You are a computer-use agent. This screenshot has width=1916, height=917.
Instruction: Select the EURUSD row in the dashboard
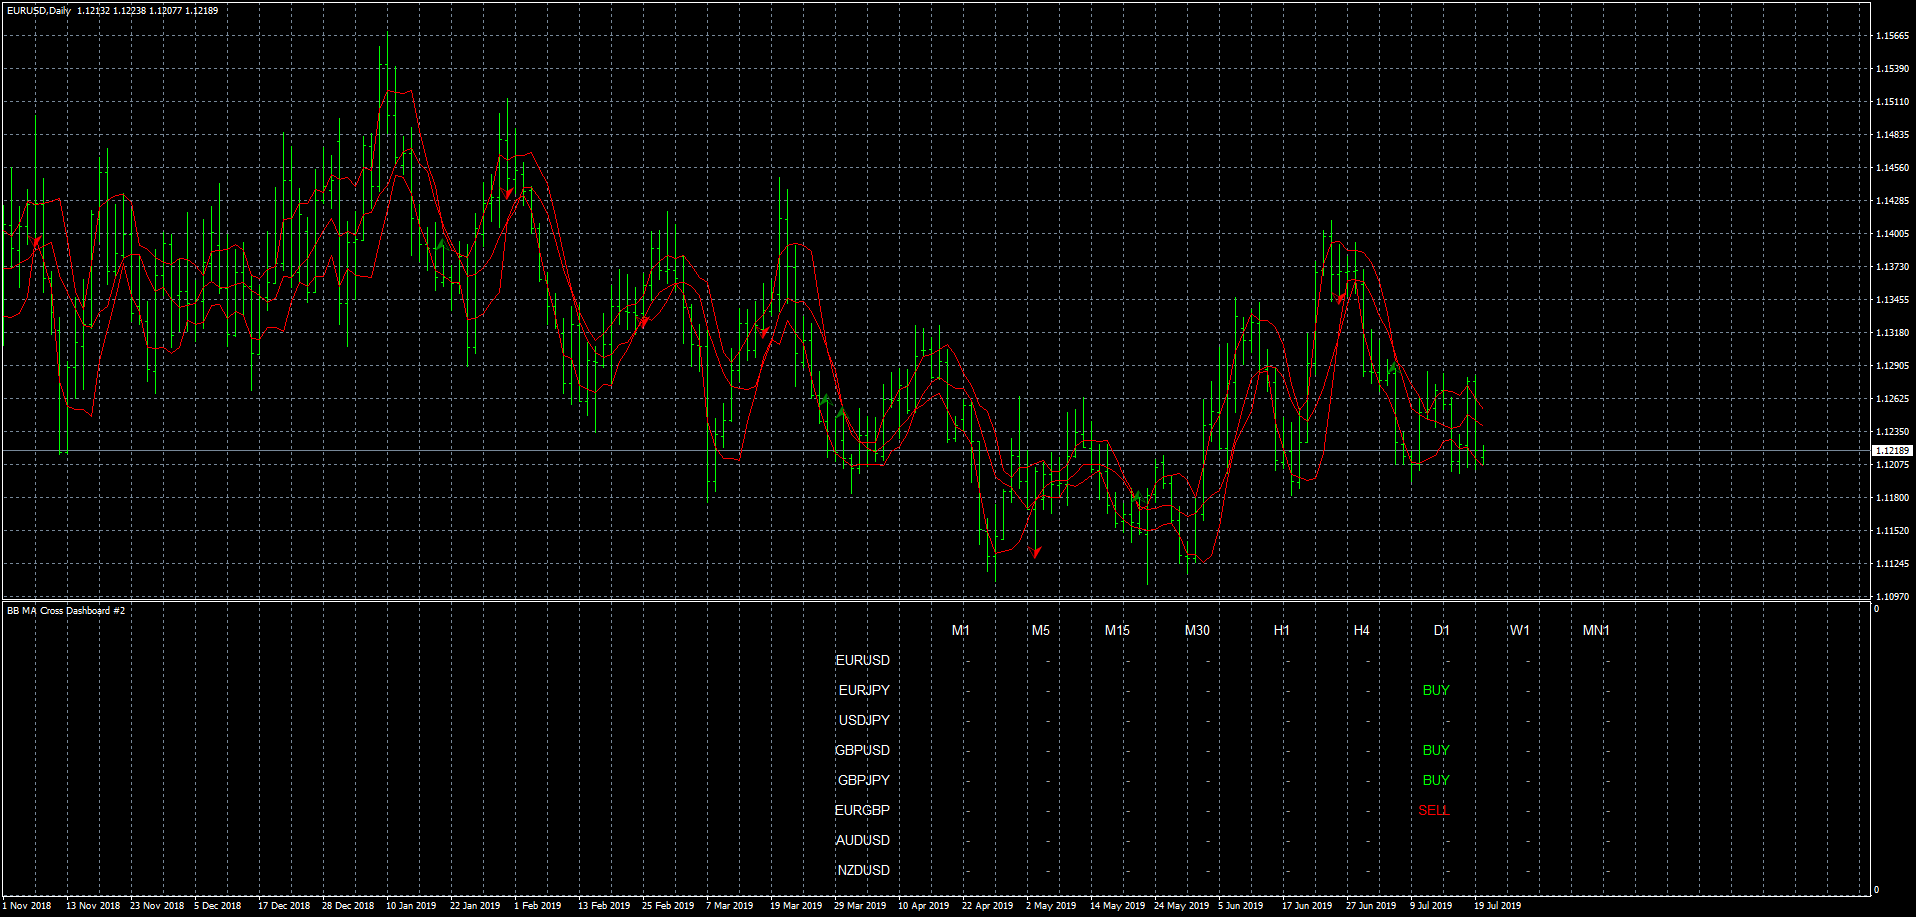pyautogui.click(x=863, y=660)
